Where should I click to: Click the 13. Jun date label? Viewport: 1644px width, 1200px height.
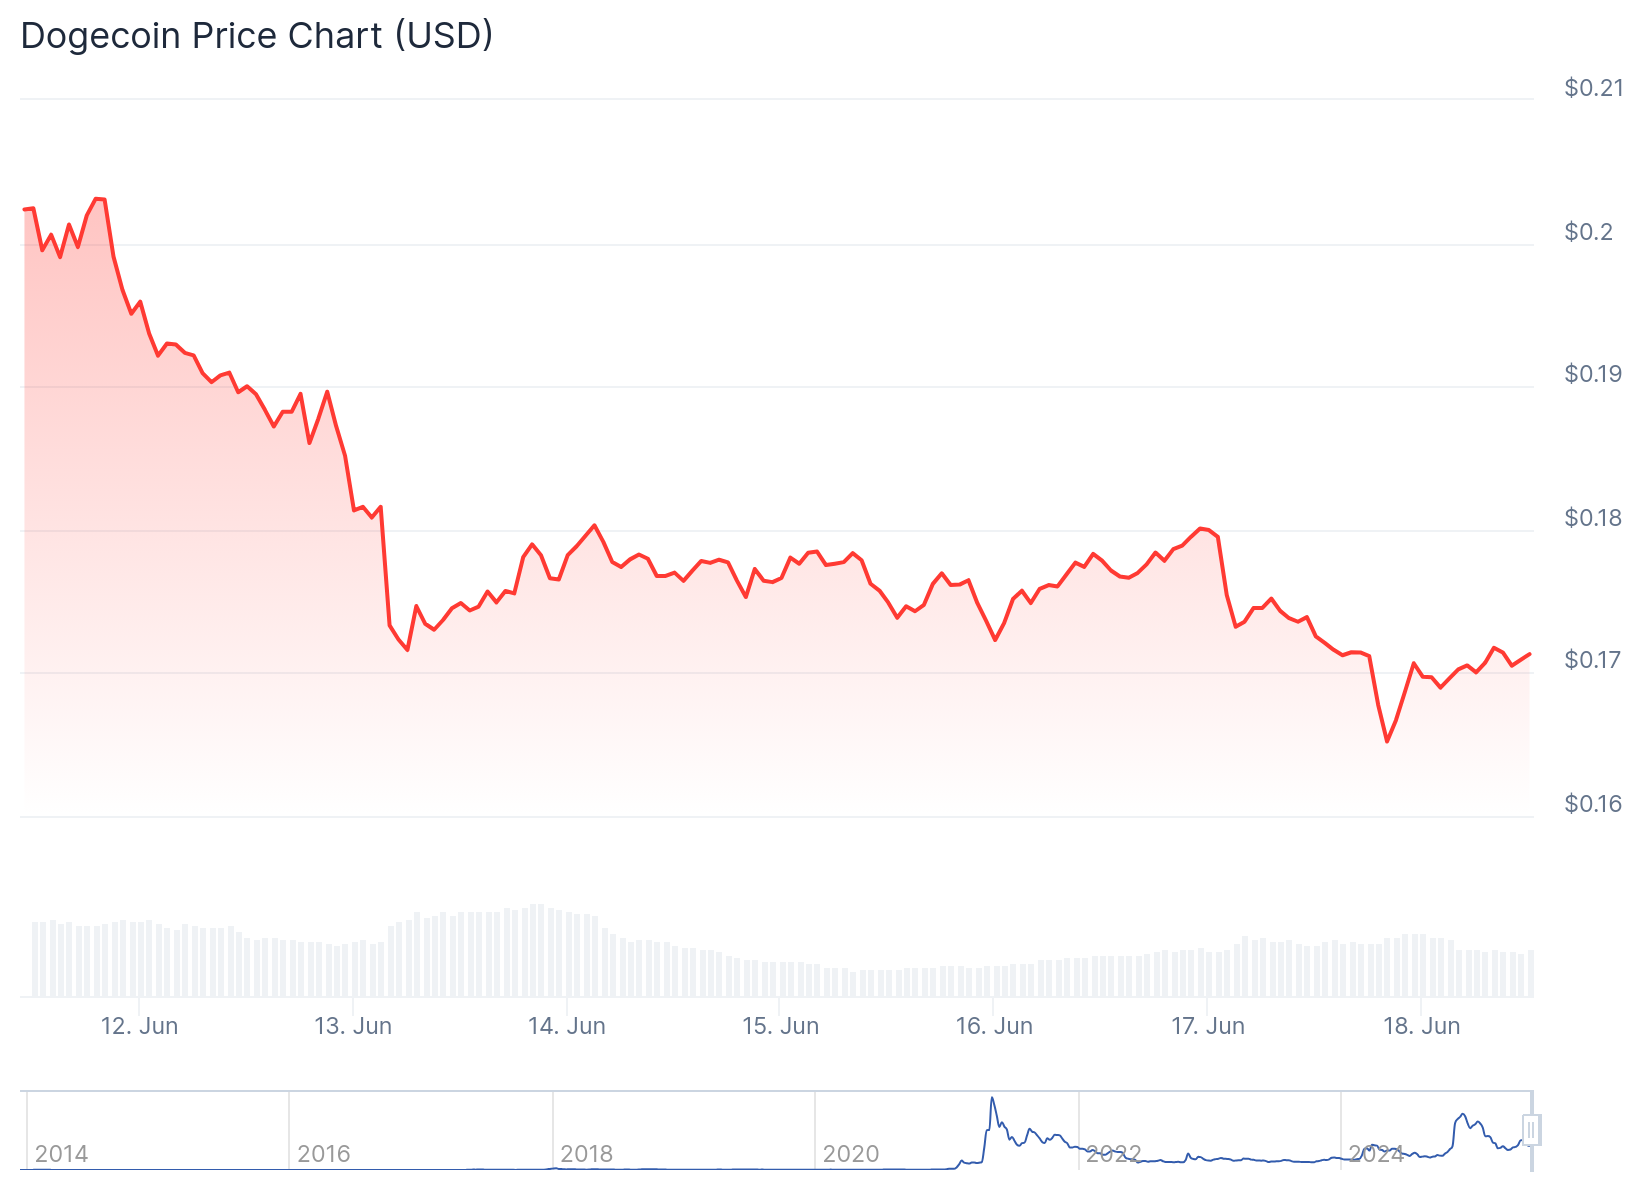click(353, 1026)
